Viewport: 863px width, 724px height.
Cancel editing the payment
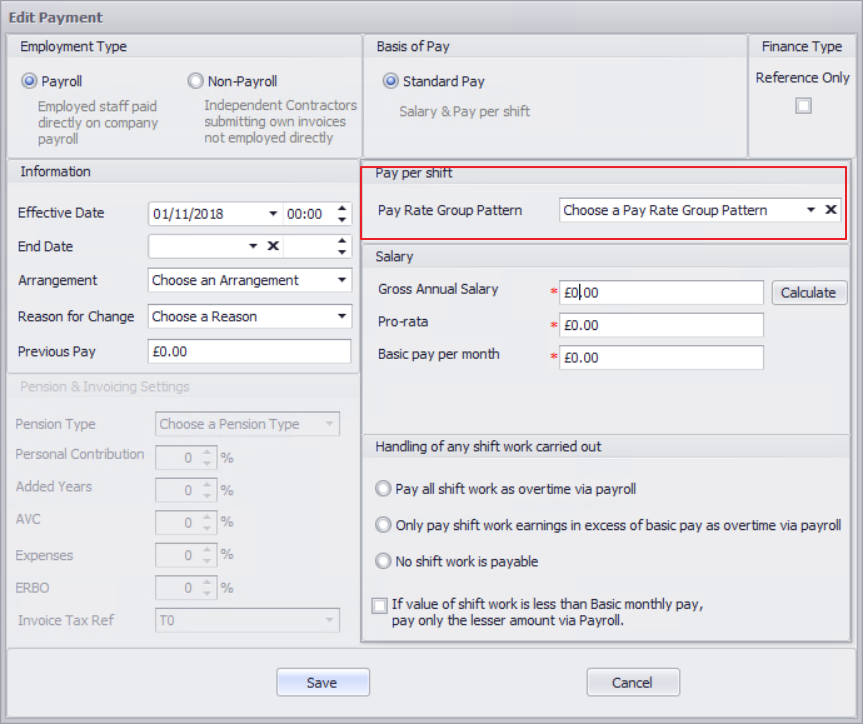632,683
